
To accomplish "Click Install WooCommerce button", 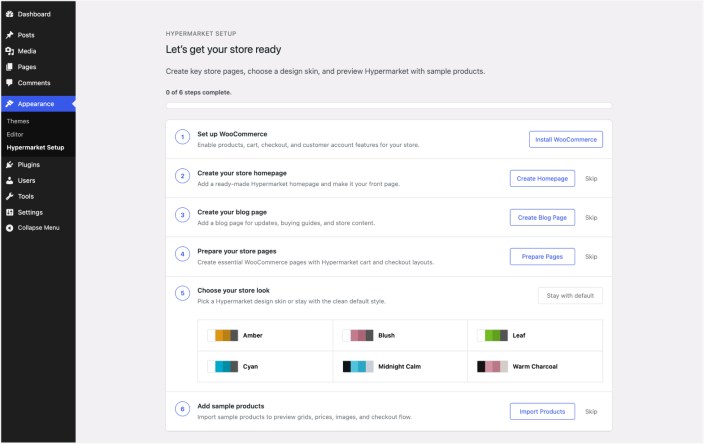I will coord(566,140).
